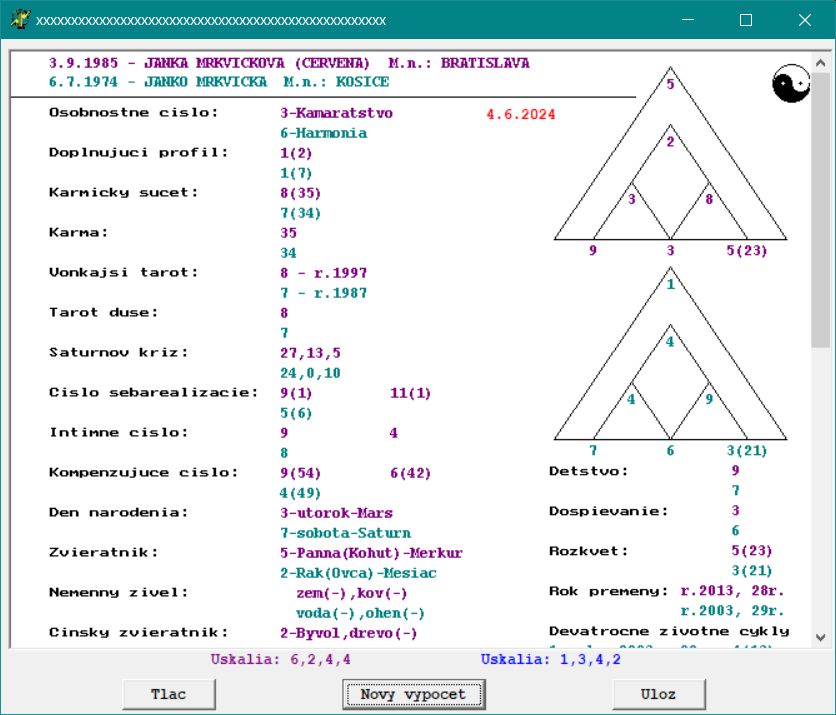836x715 pixels.
Task: Start a new calculation with Novy vypocet
Action: [413, 694]
